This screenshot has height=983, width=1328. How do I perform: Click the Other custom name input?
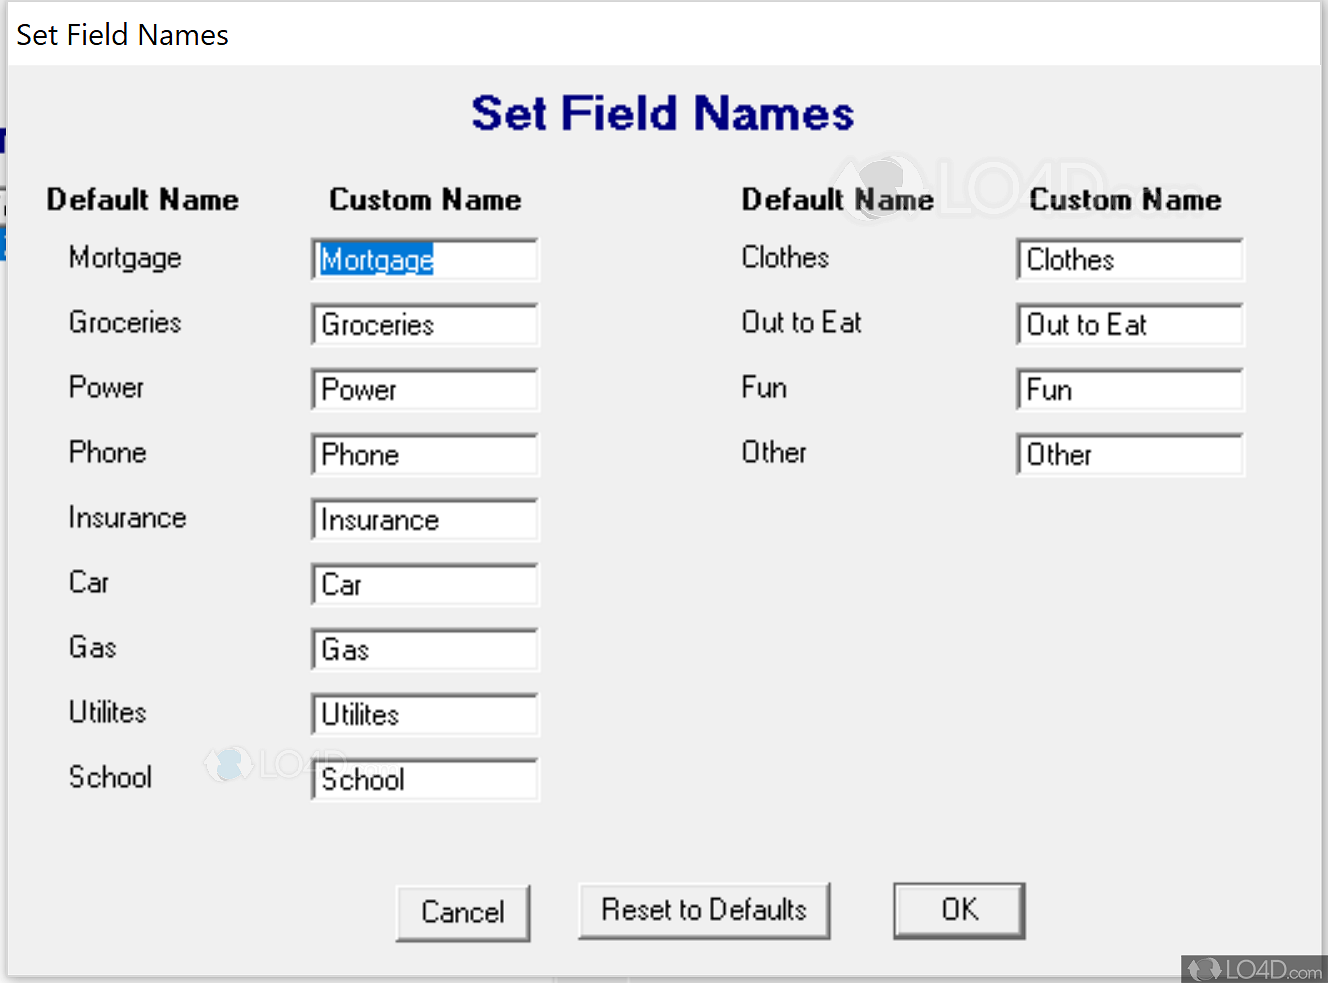(x=1130, y=455)
